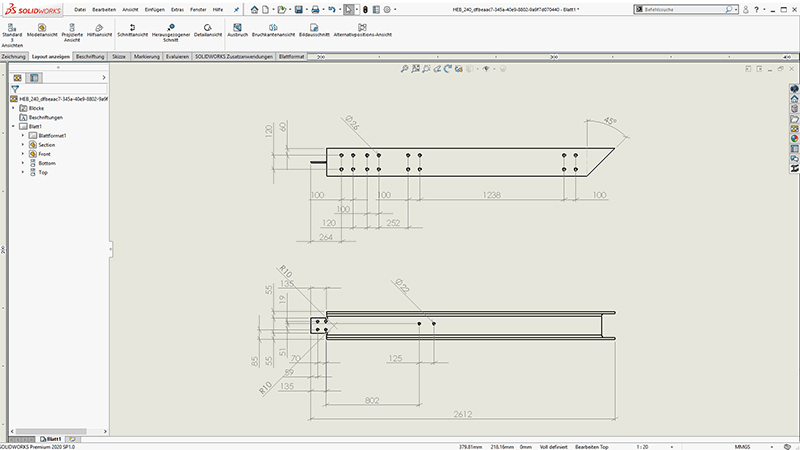Open the Blattformat tab
The height and width of the screenshot is (450, 800).
click(293, 57)
